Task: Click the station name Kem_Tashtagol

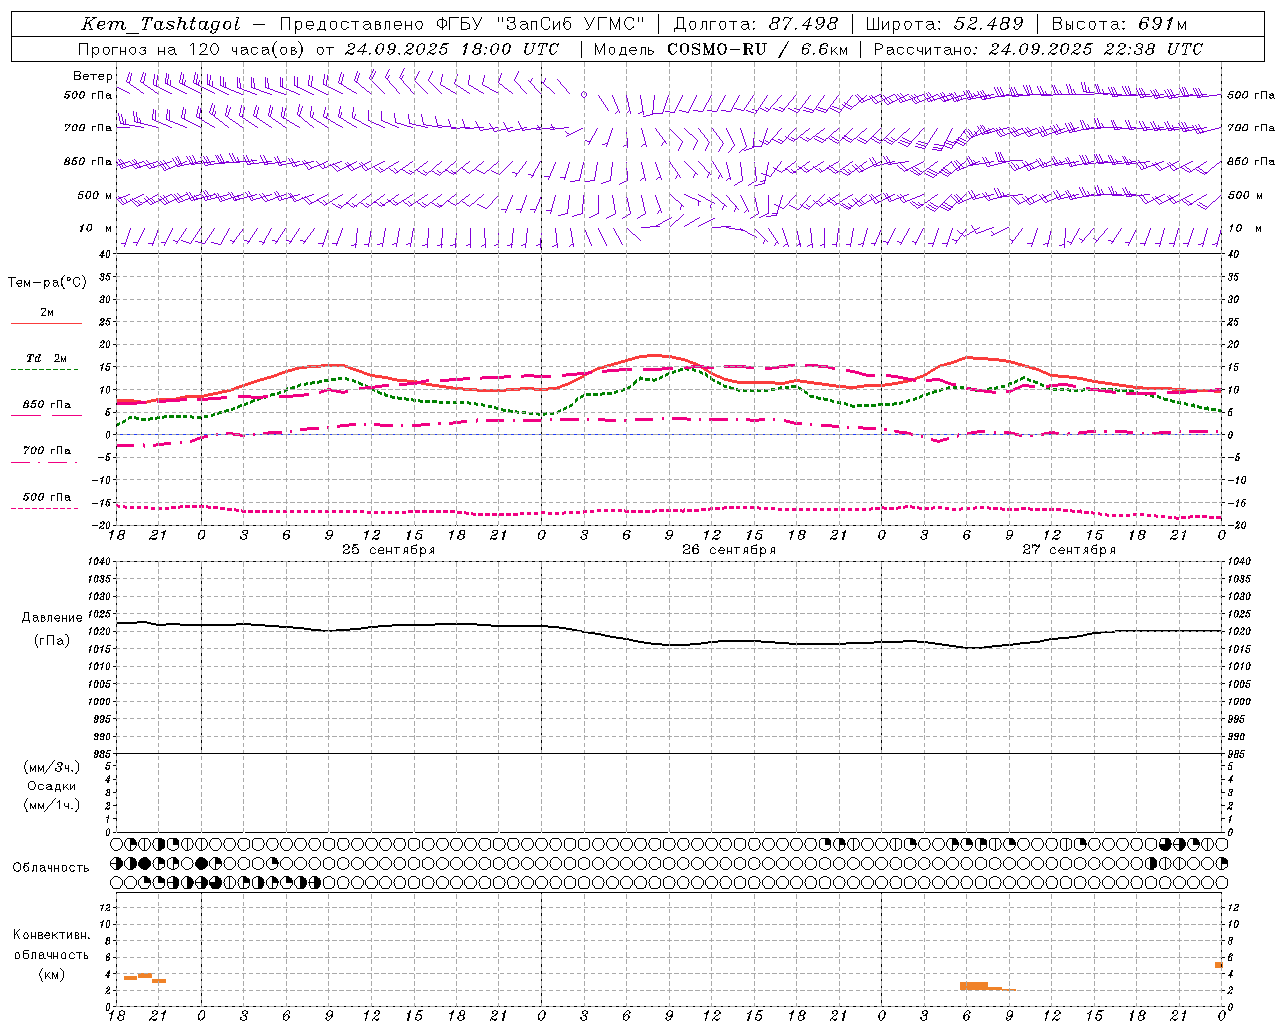Action: tap(161, 24)
